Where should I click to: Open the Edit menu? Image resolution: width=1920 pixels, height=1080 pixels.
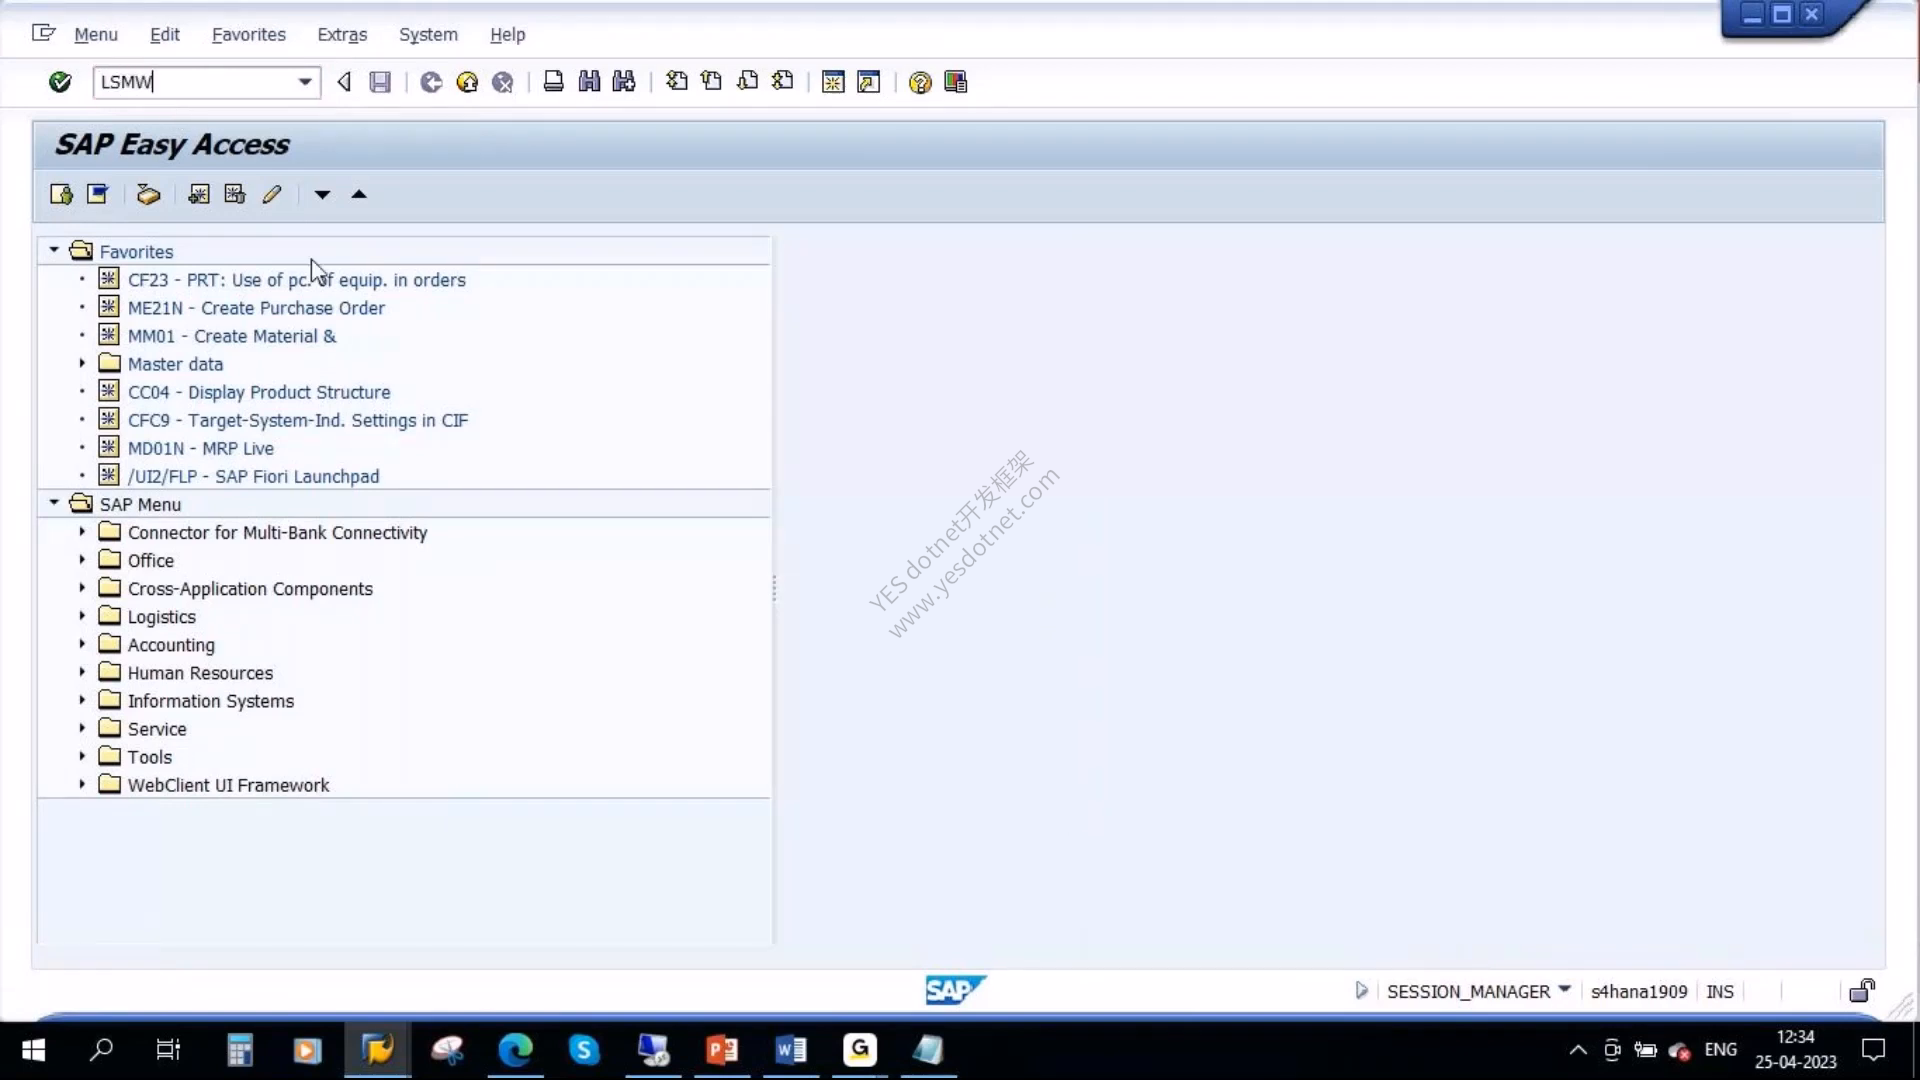pyautogui.click(x=165, y=34)
